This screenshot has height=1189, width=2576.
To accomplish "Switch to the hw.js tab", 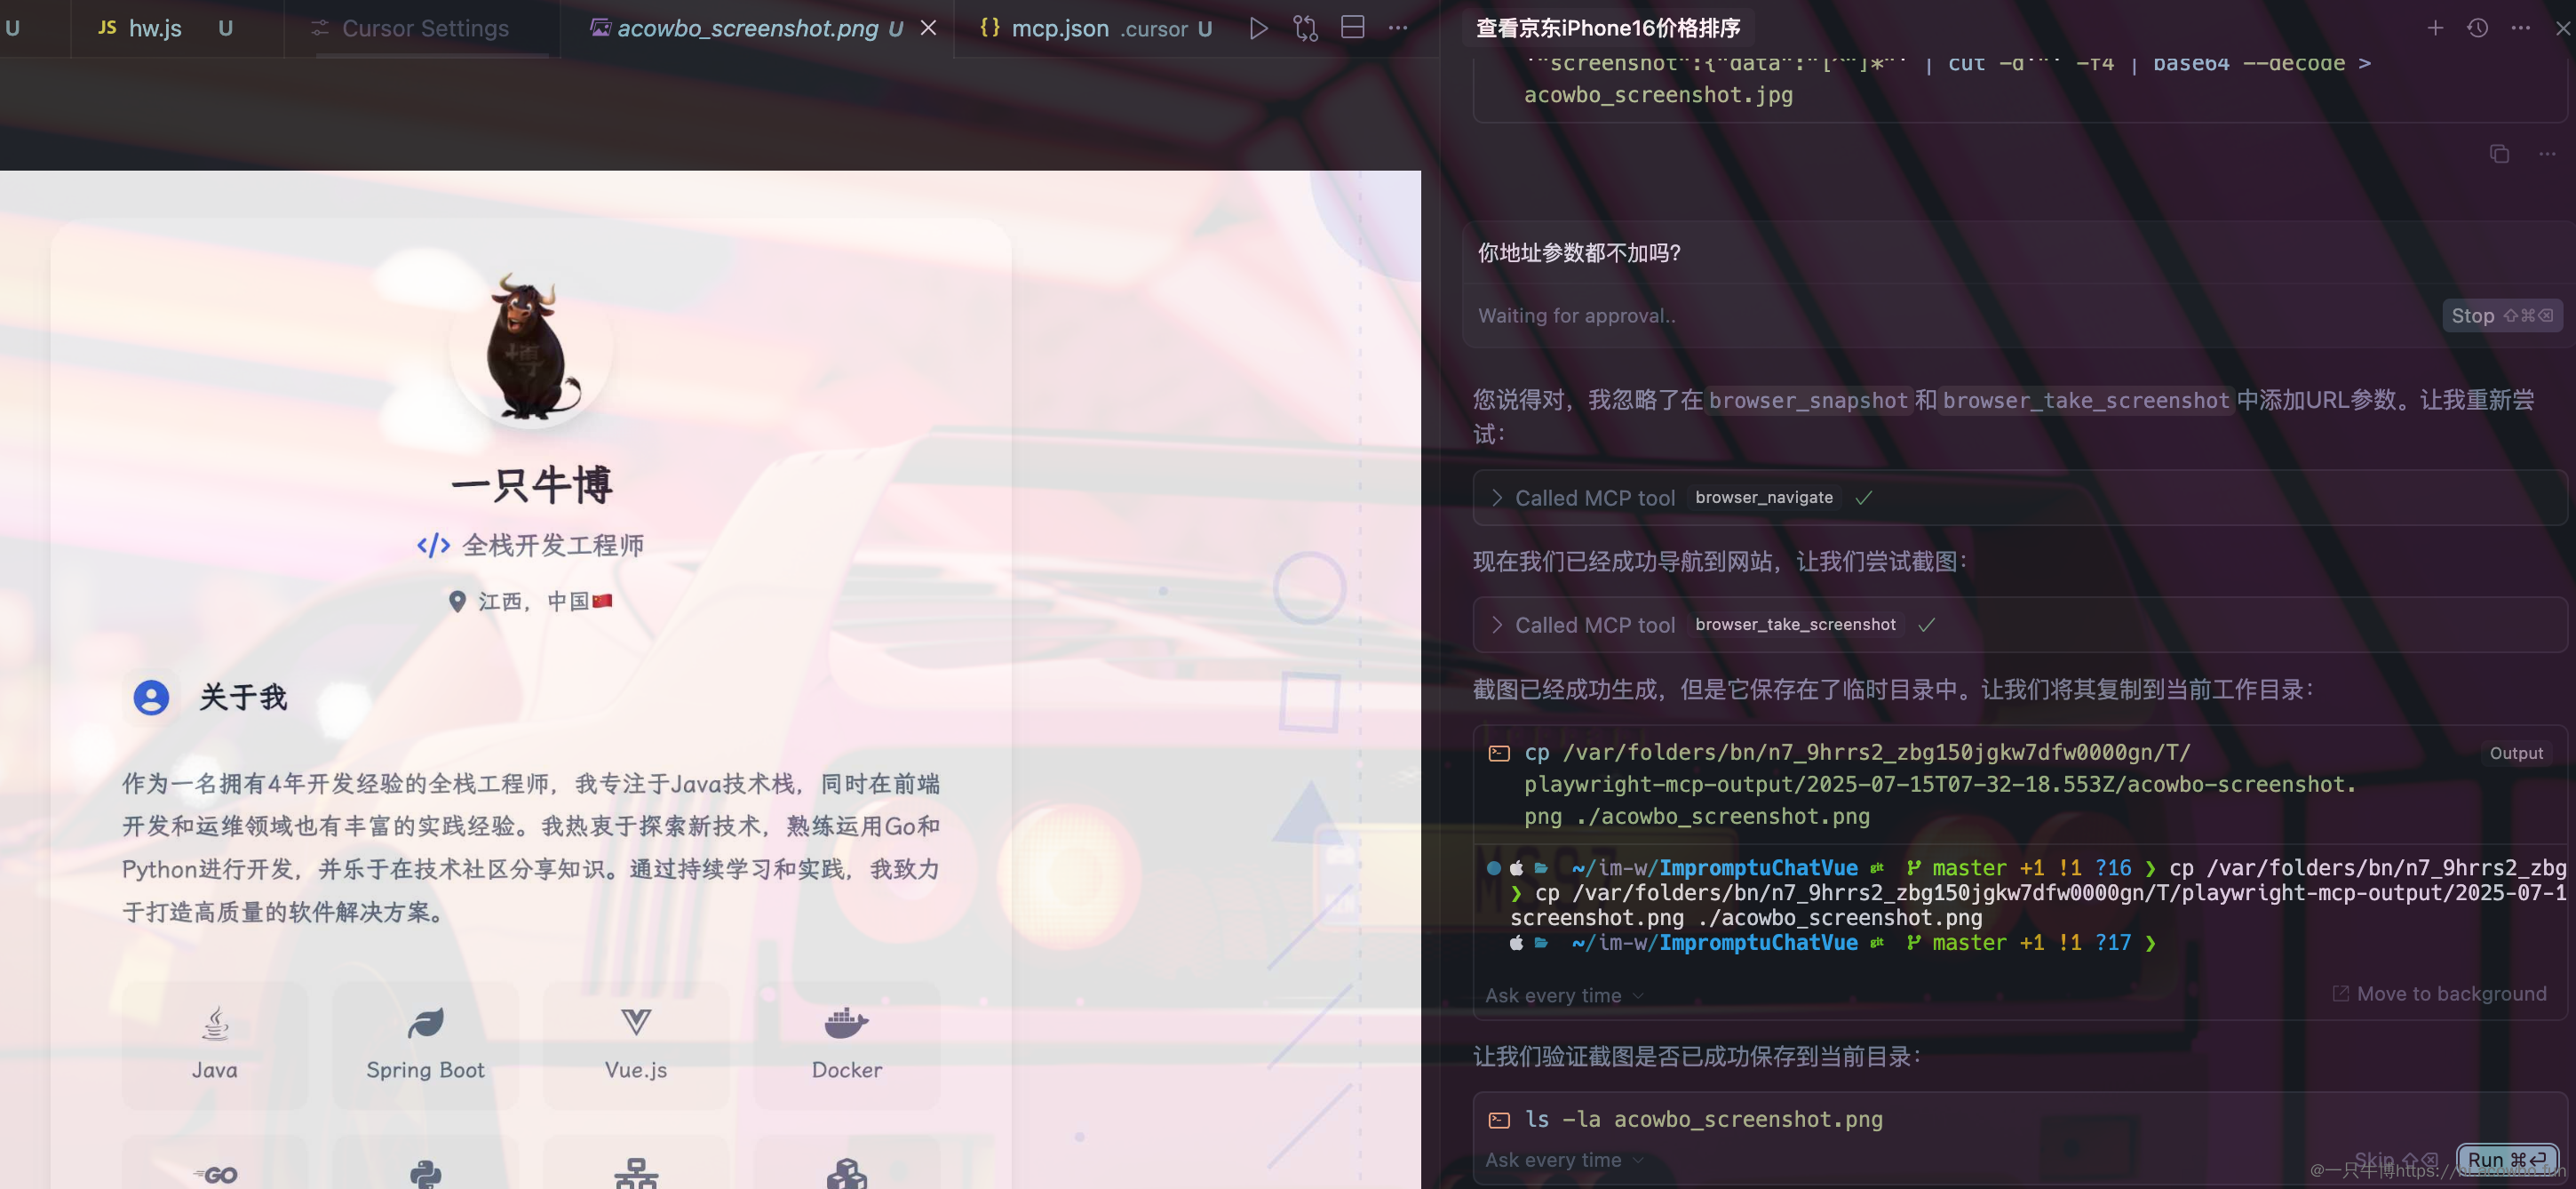I will (155, 28).
